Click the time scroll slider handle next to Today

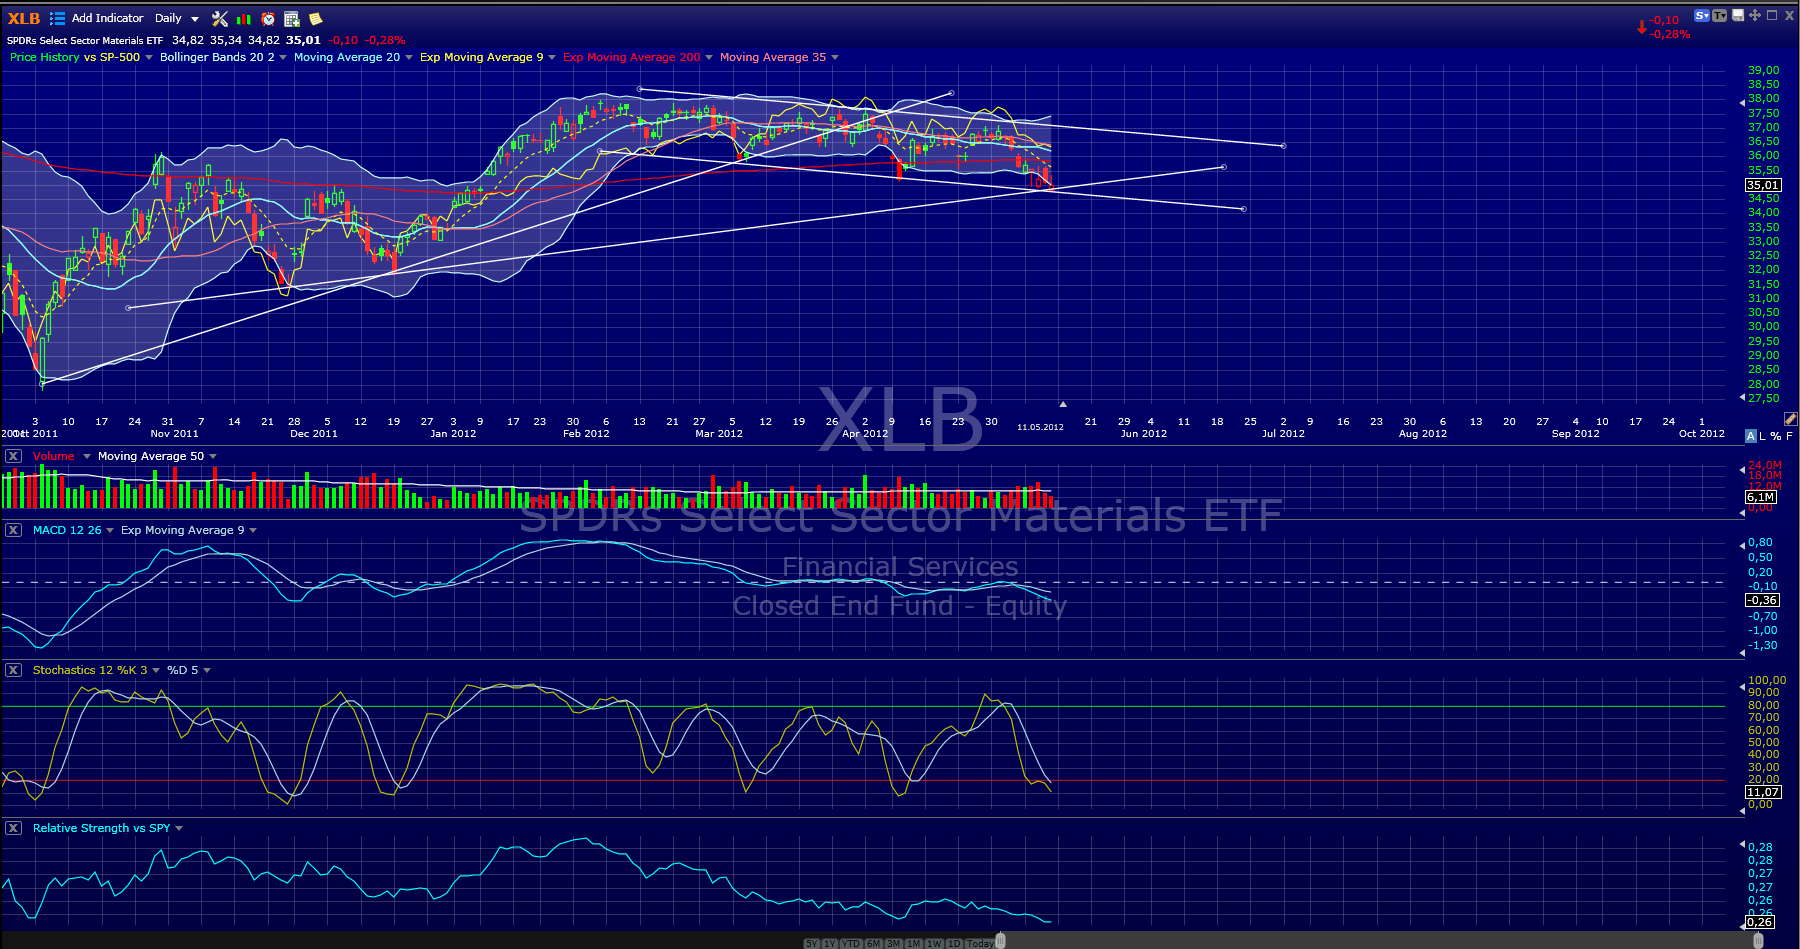pyautogui.click(x=1000, y=941)
